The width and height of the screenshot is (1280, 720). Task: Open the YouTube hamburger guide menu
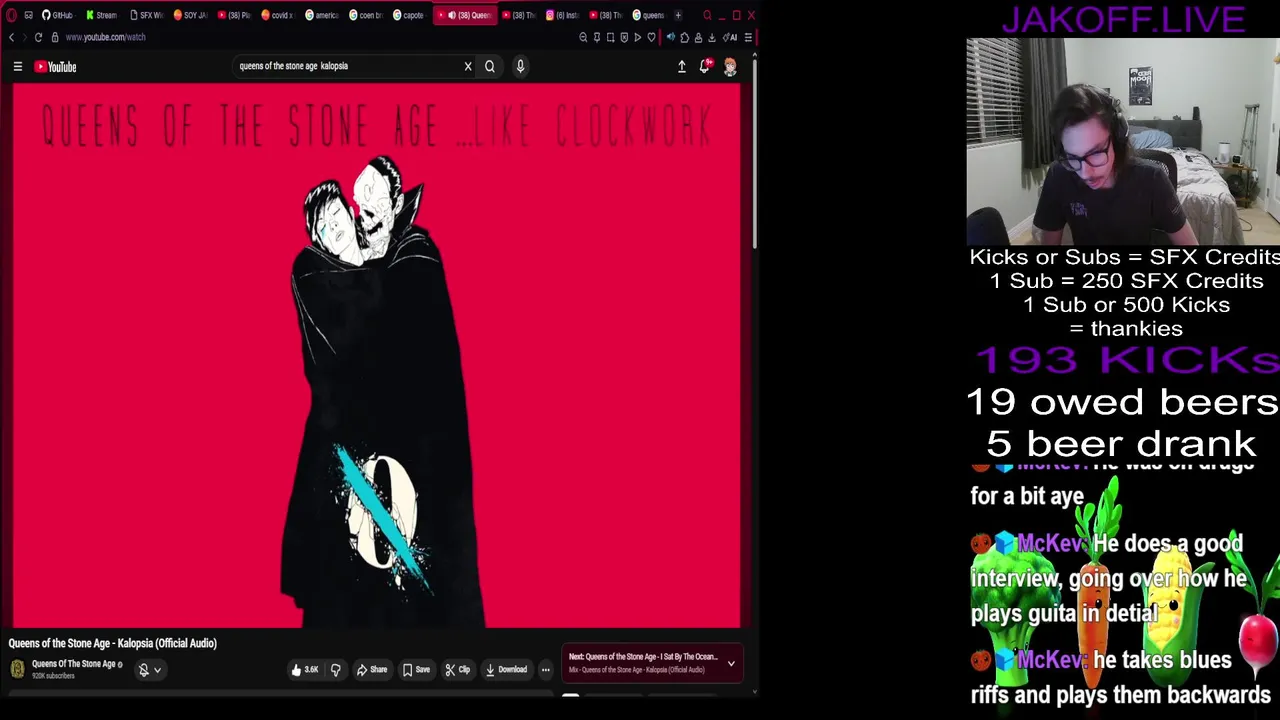17,67
